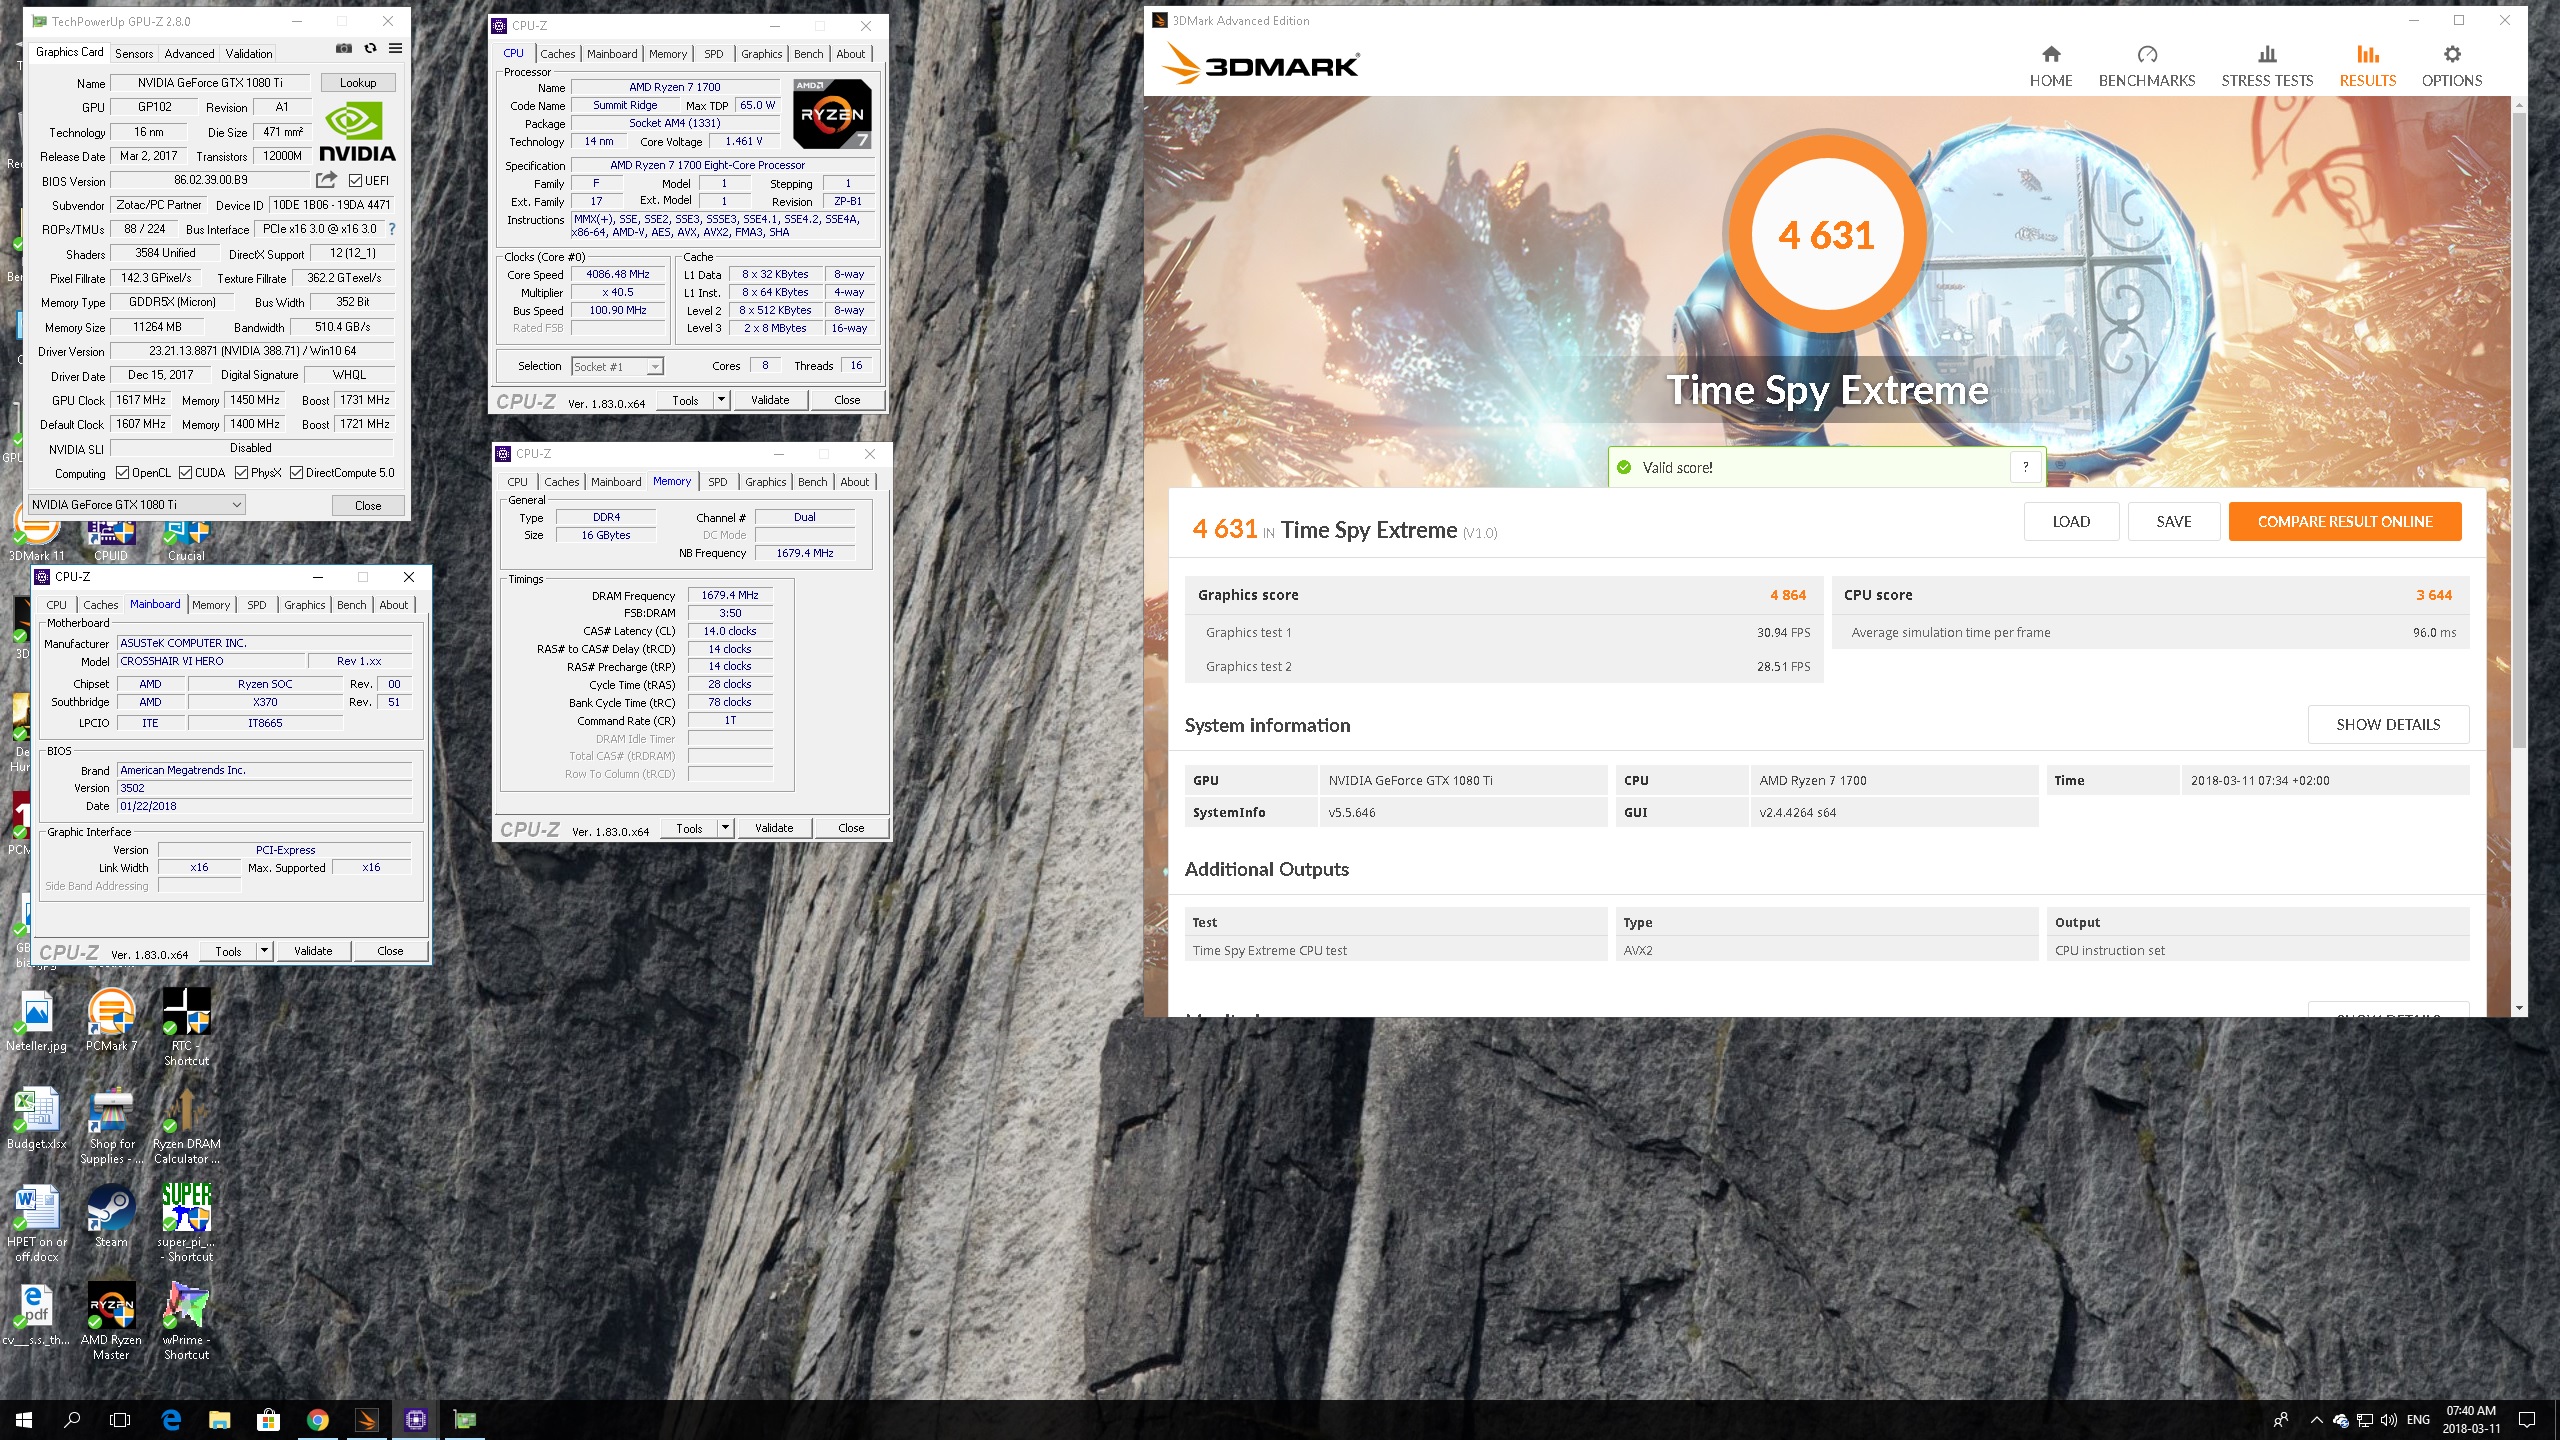Click the 3DMark vertical scrollbar
Screen dimensions: 2560x1440
(2519, 430)
